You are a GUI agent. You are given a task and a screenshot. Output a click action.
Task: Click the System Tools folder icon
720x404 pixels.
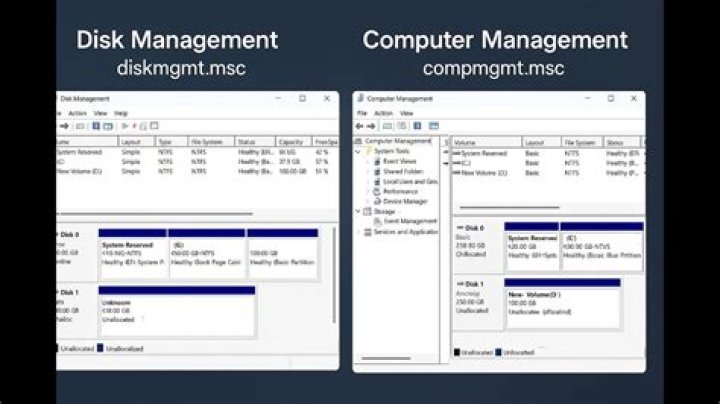point(368,151)
